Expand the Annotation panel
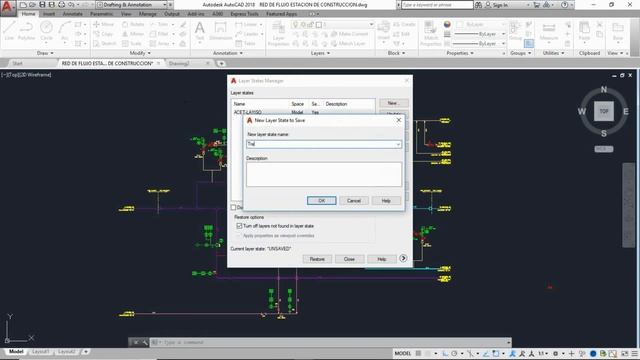The height and width of the screenshot is (360, 640). 228,53
